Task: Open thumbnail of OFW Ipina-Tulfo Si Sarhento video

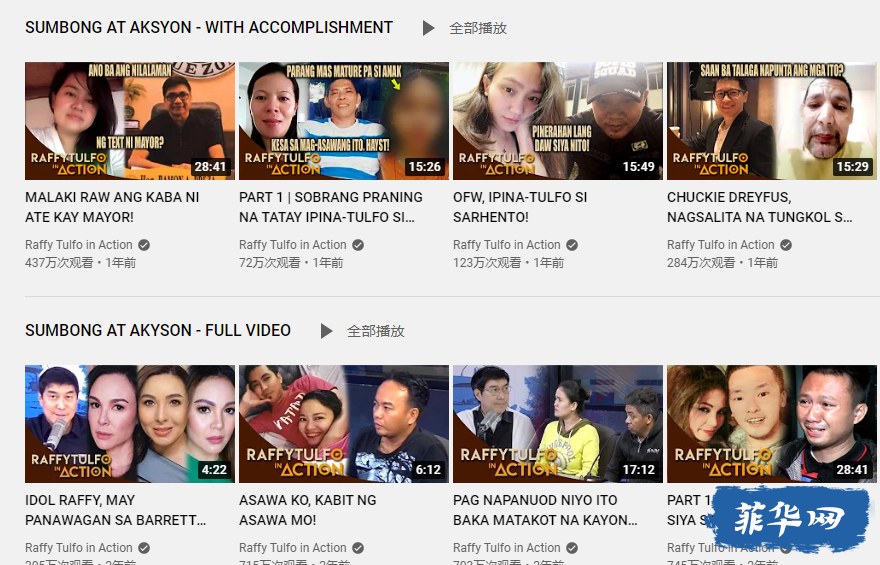Action: pyautogui.click(x=558, y=121)
